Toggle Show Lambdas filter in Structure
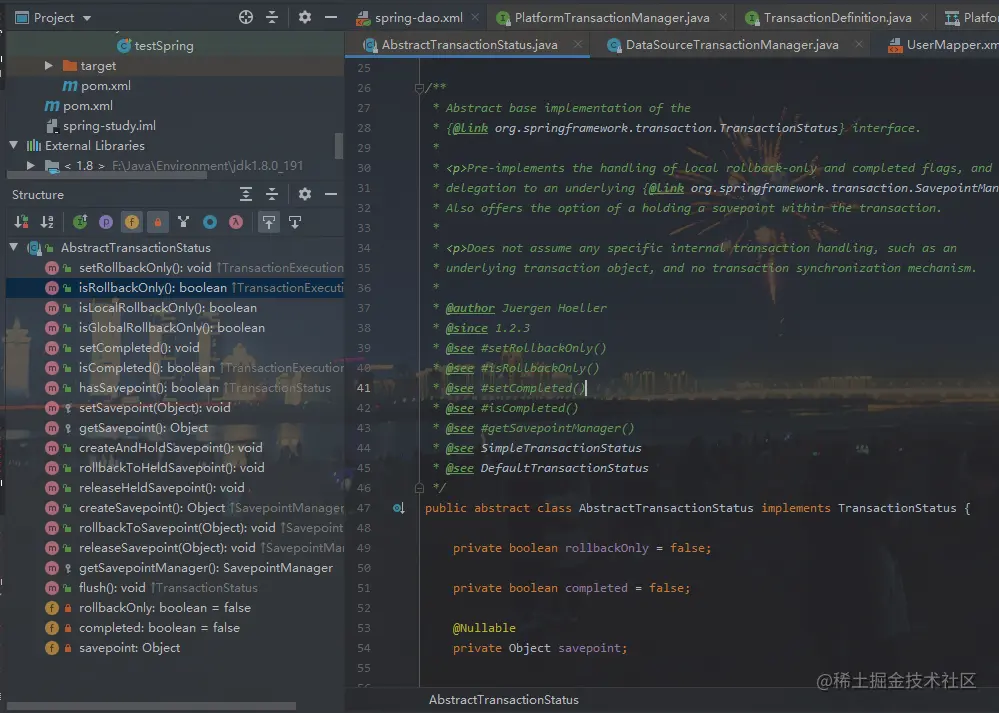The height and width of the screenshot is (713, 999). [236, 222]
